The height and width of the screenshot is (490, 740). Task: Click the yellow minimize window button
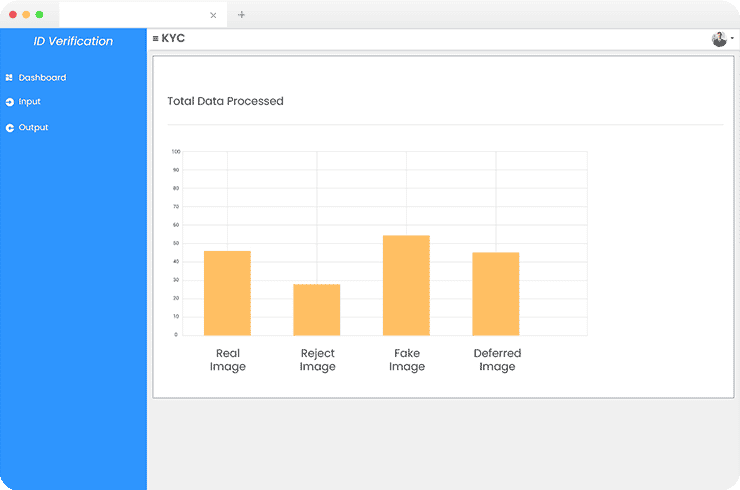tap(26, 15)
